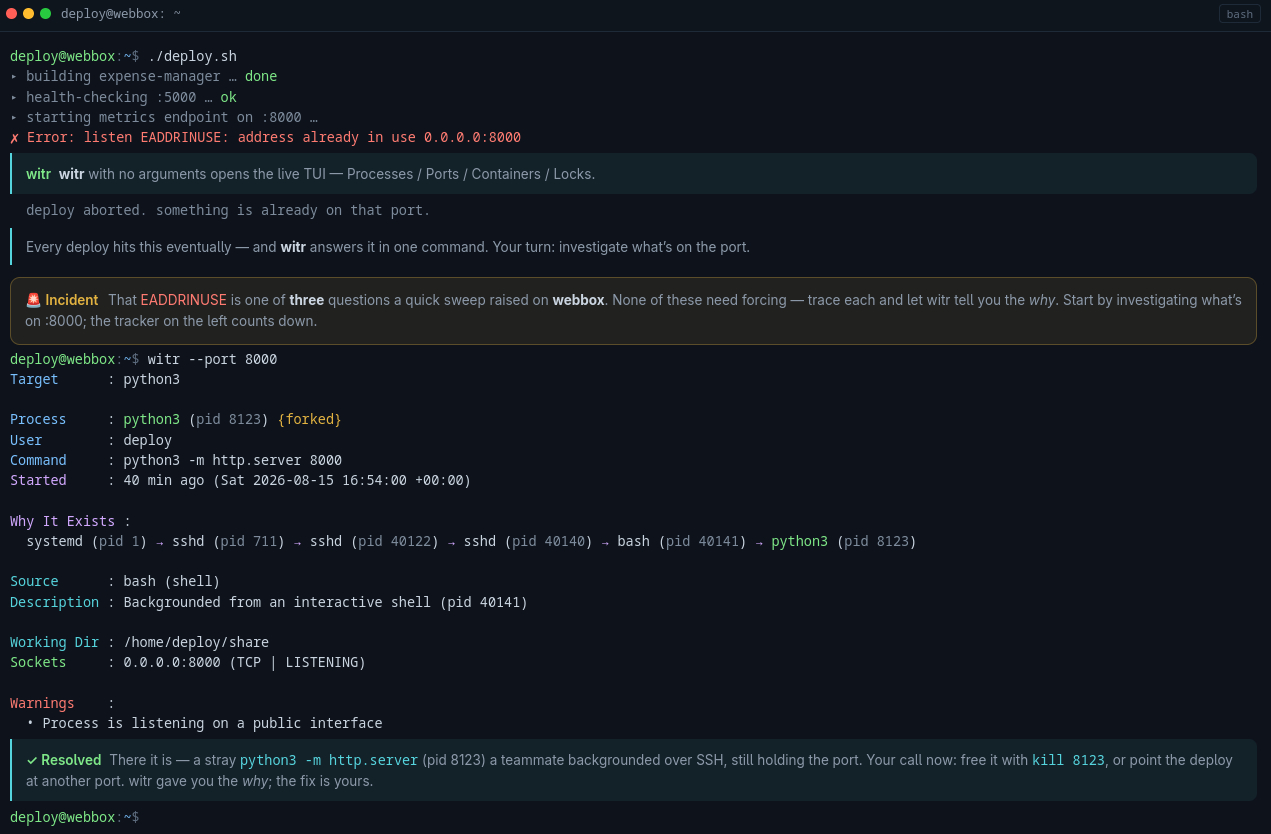Click 'sshd (pid 711)' in process chain
The height and width of the screenshot is (834, 1271).
[x=229, y=541]
